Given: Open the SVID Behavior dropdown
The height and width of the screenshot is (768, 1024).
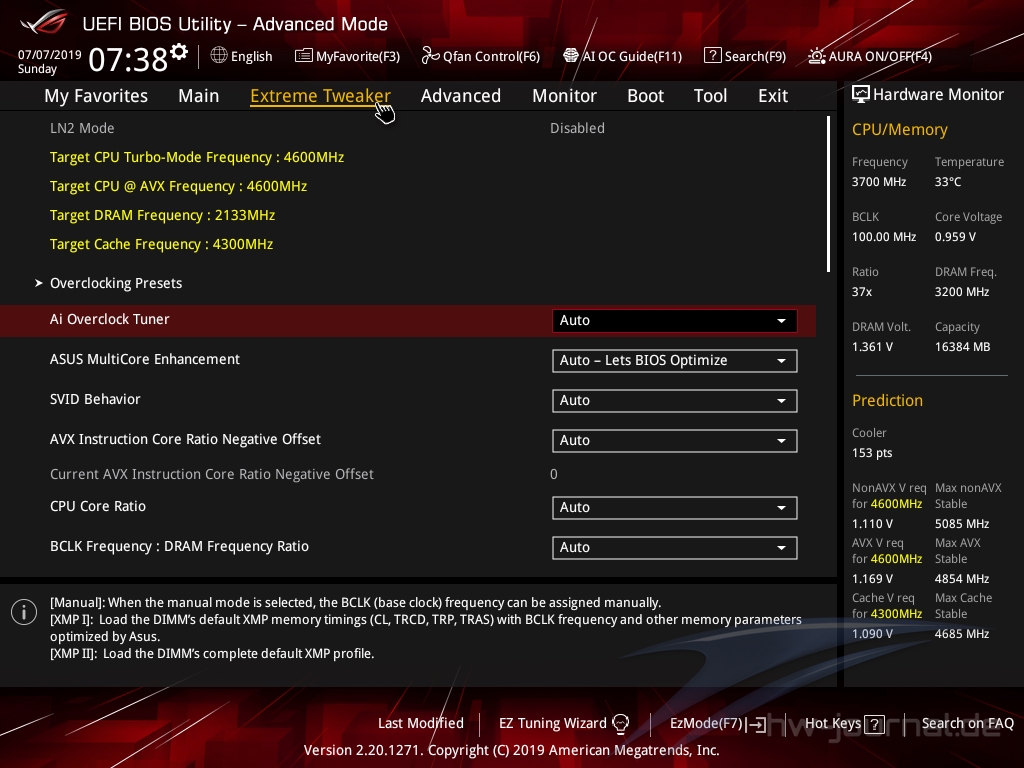Looking at the screenshot, I should tap(674, 401).
